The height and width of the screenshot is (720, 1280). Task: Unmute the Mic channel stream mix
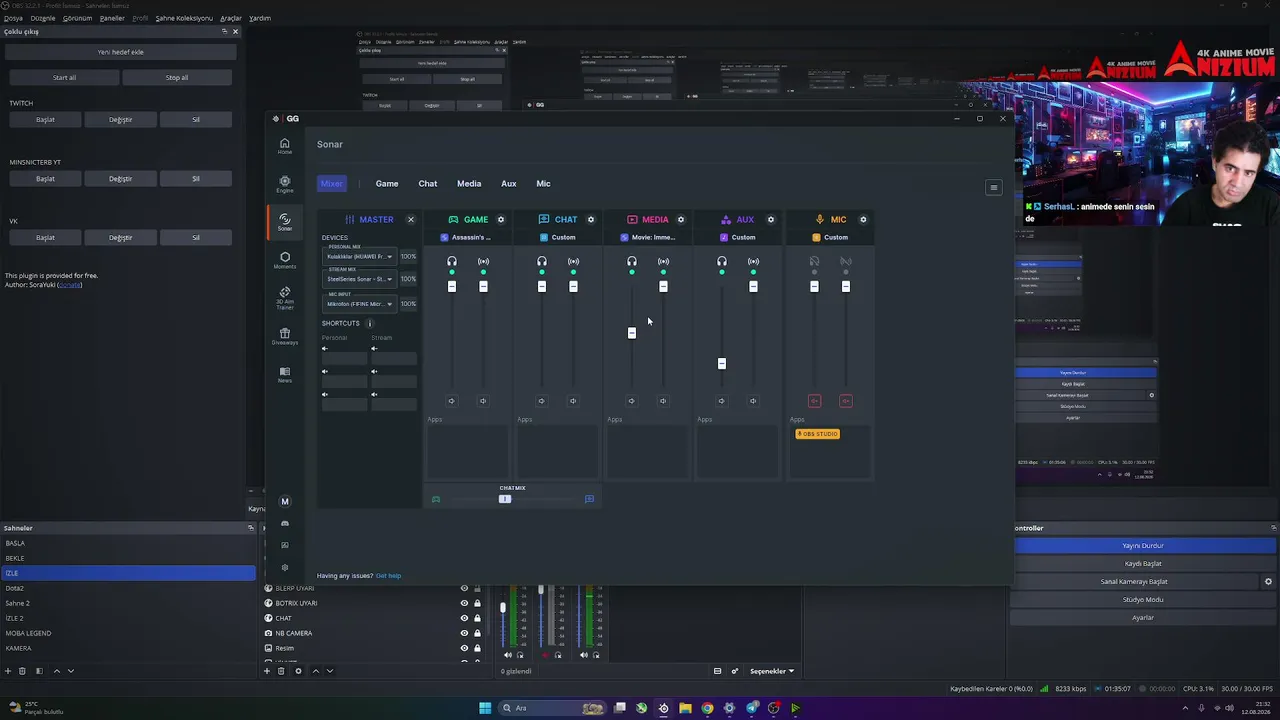846,401
